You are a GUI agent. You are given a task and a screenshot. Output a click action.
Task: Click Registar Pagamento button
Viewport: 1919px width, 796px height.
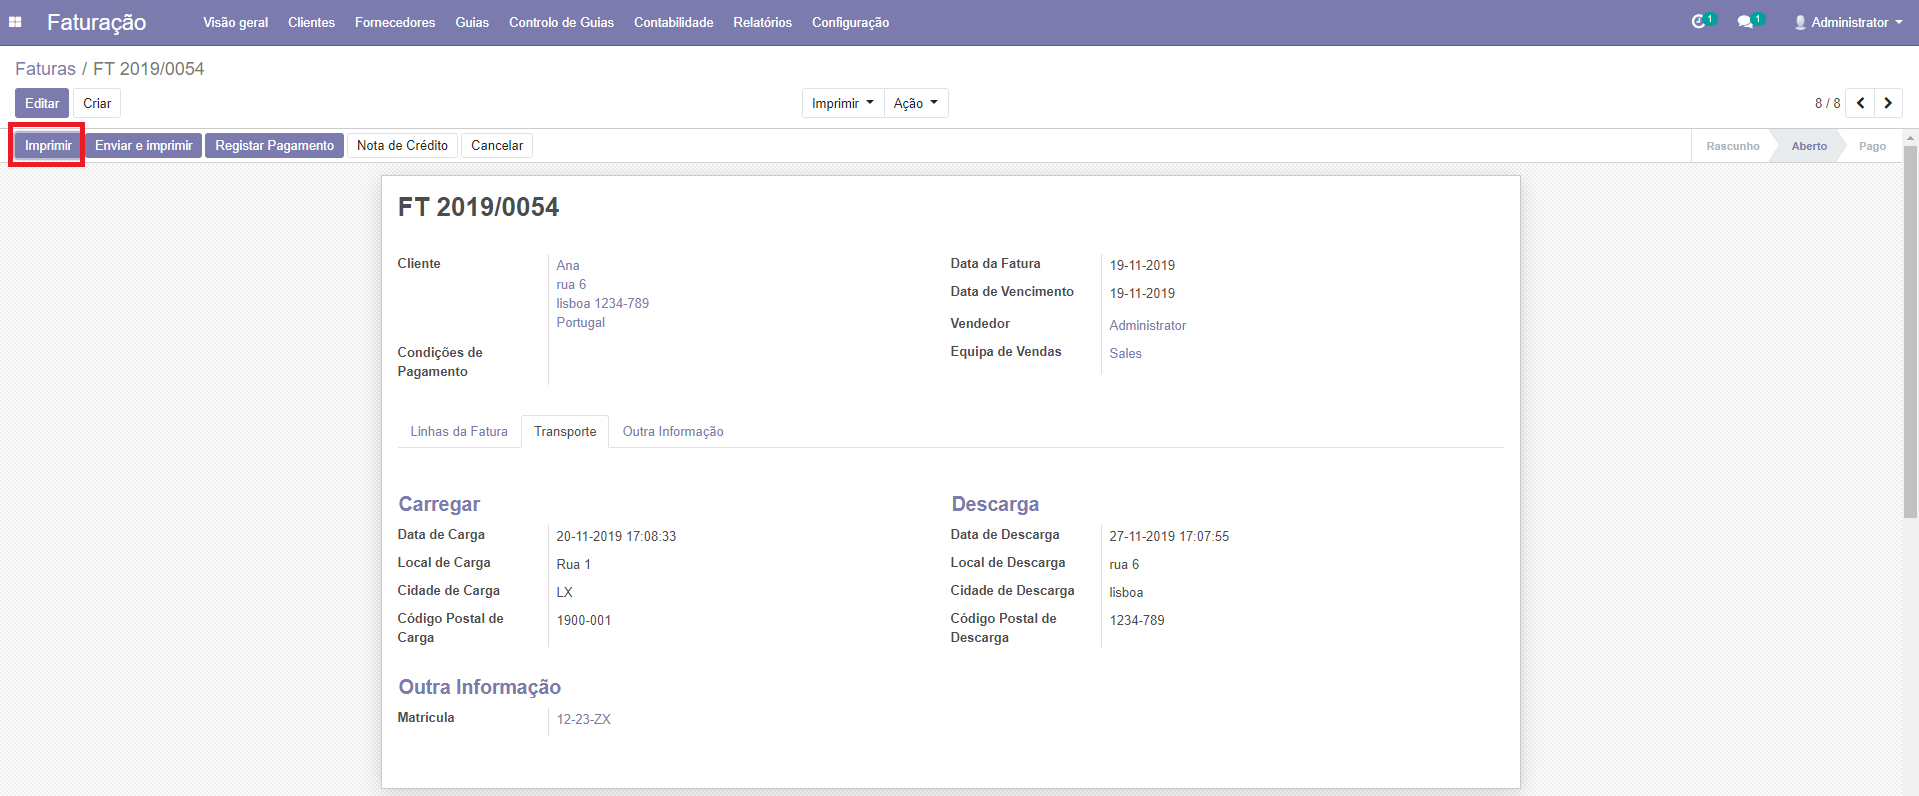274,146
